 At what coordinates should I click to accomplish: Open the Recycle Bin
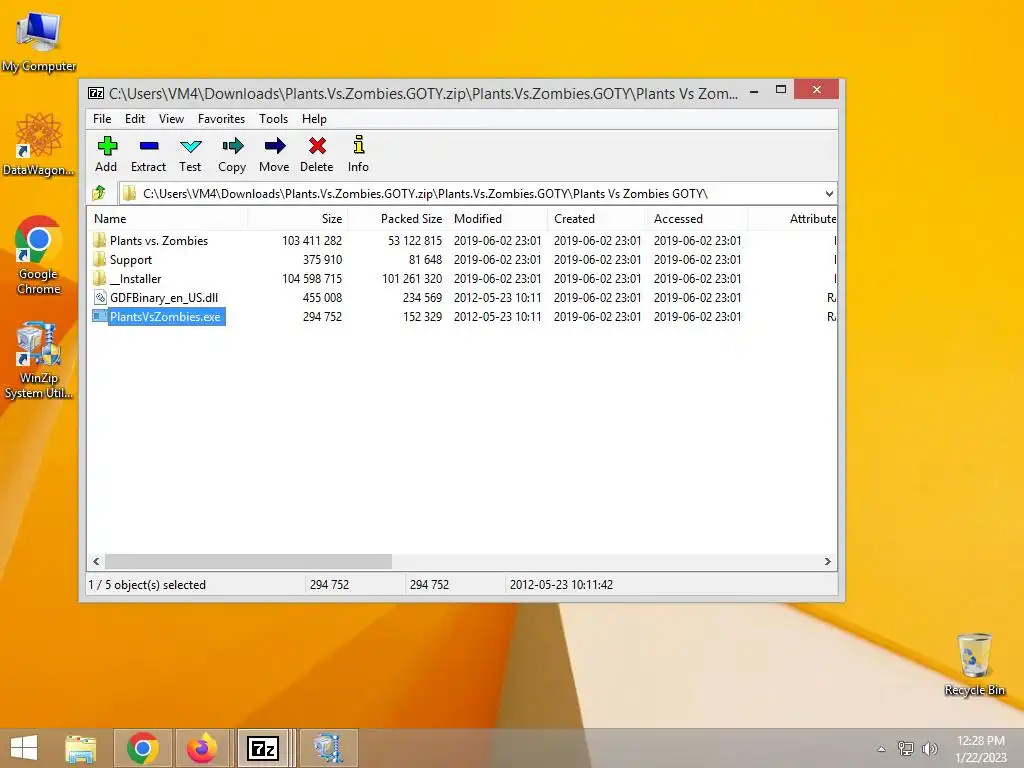coord(974,664)
